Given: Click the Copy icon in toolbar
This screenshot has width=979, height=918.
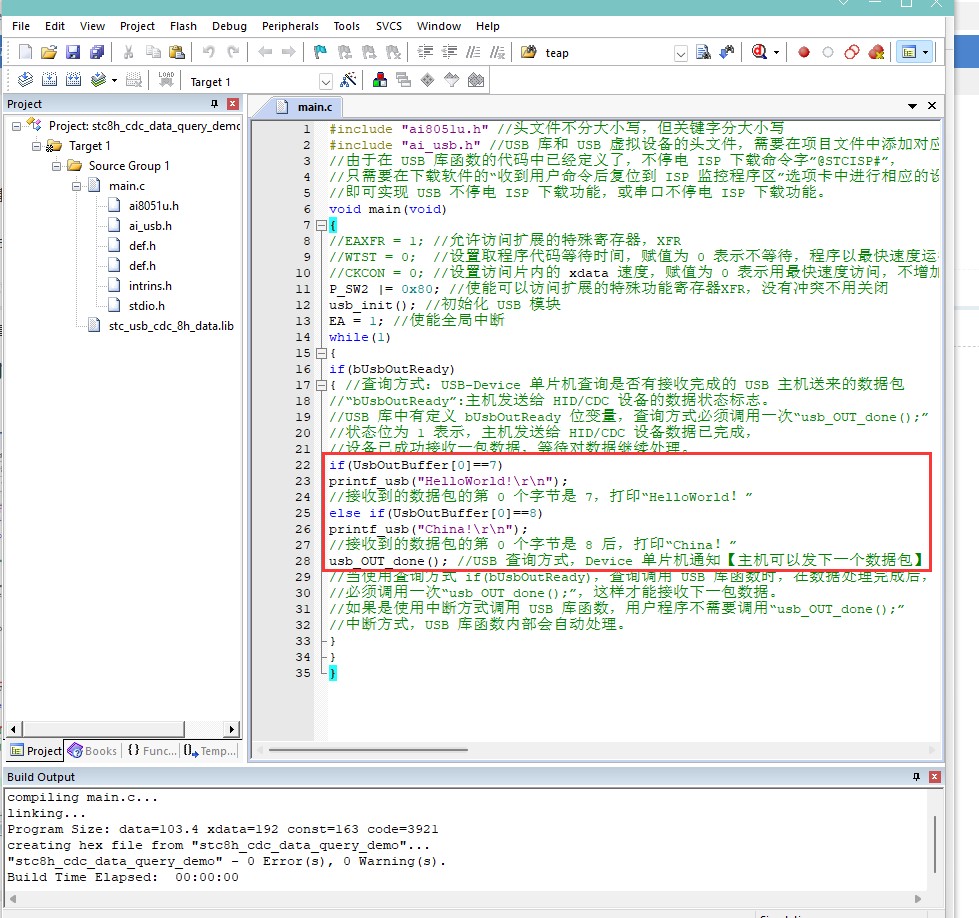Looking at the screenshot, I should [x=153, y=52].
